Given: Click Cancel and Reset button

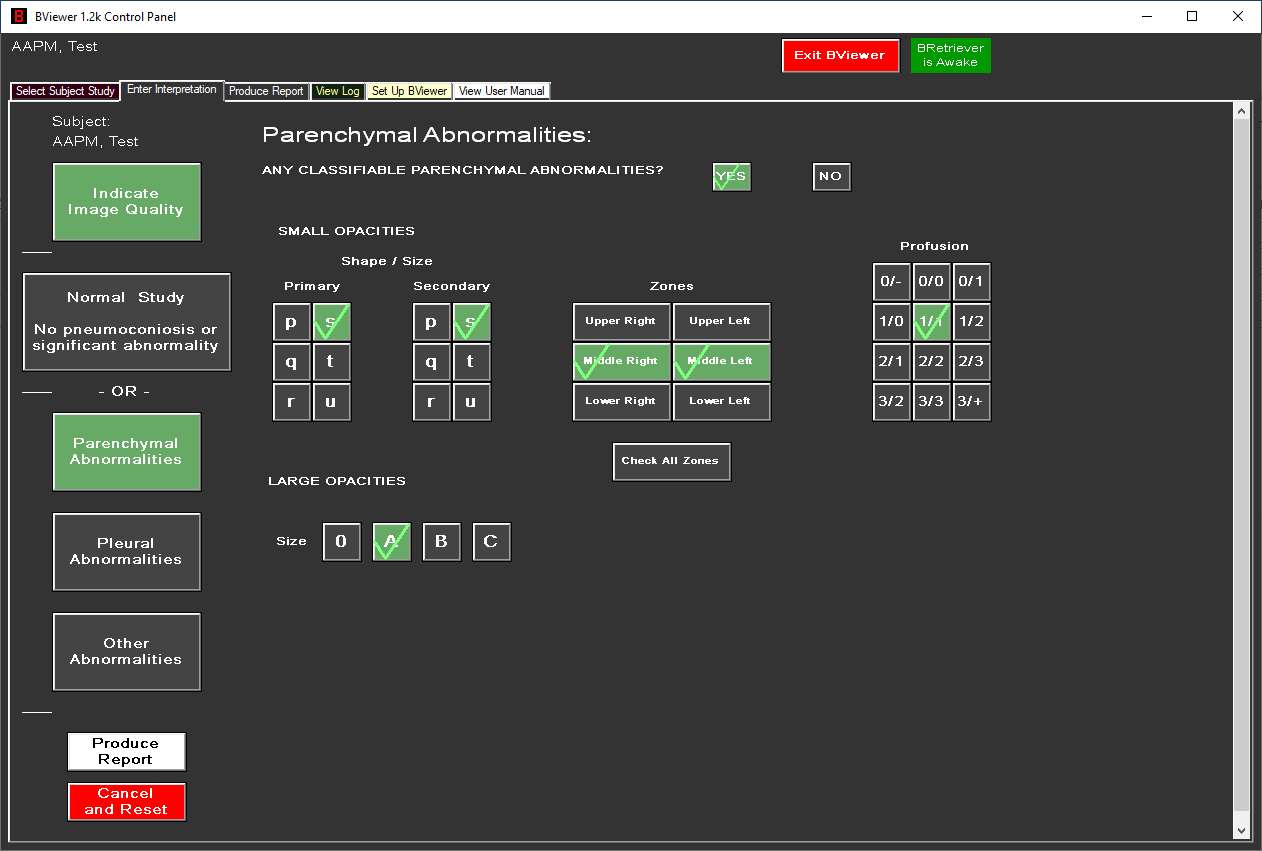Looking at the screenshot, I should pyautogui.click(x=126, y=802).
